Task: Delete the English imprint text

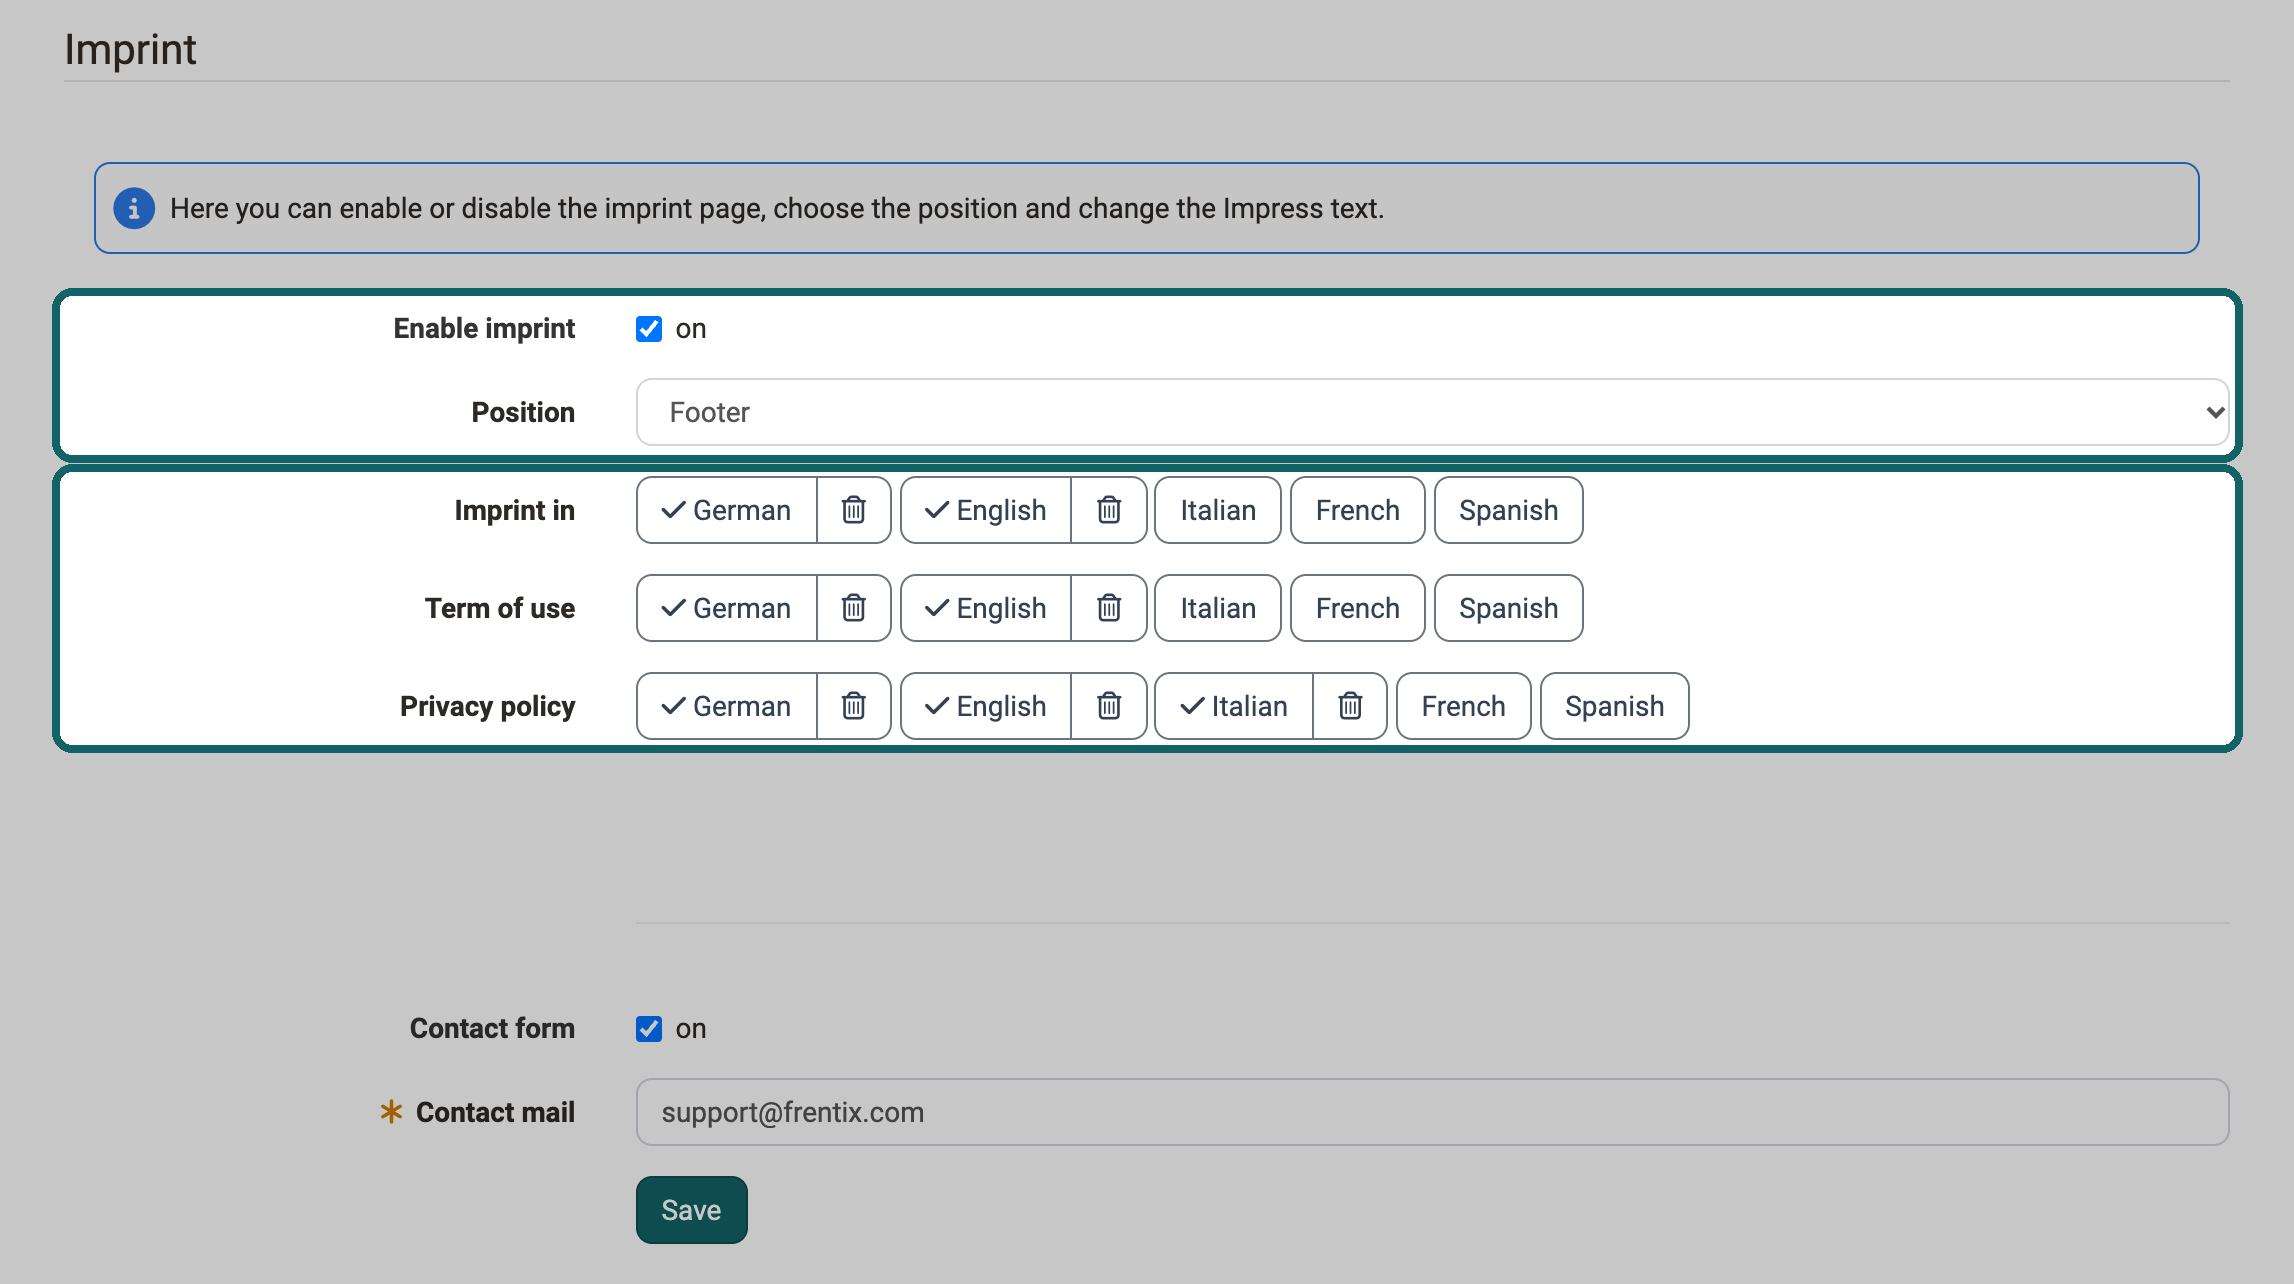Action: (x=1108, y=510)
